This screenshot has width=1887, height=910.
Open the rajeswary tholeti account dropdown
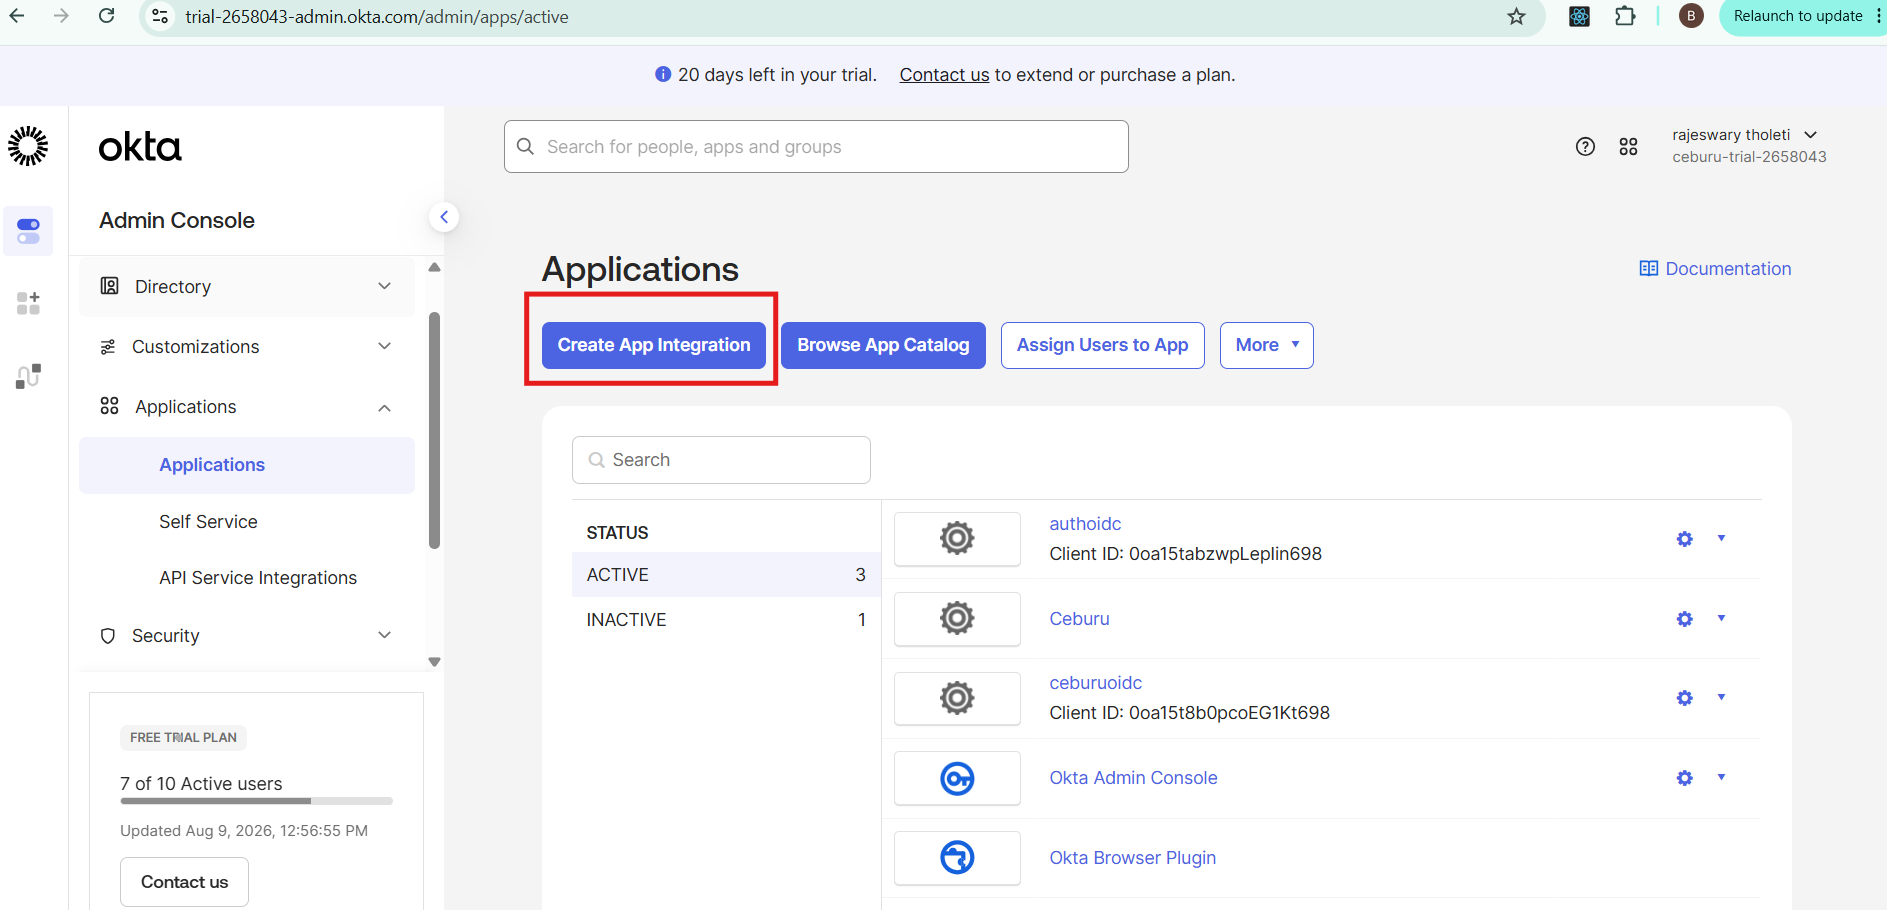[1749, 146]
